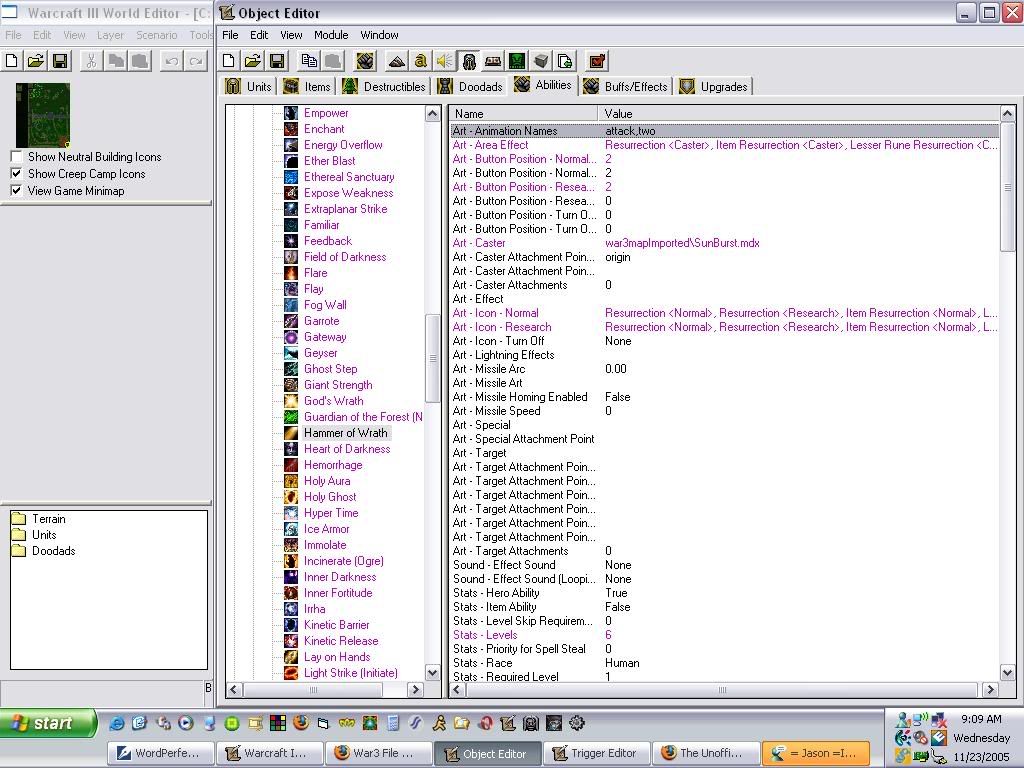The width and height of the screenshot is (1024, 768).
Task: Click the Save floppy icon in Object Editor toolbar
Action: point(277,61)
